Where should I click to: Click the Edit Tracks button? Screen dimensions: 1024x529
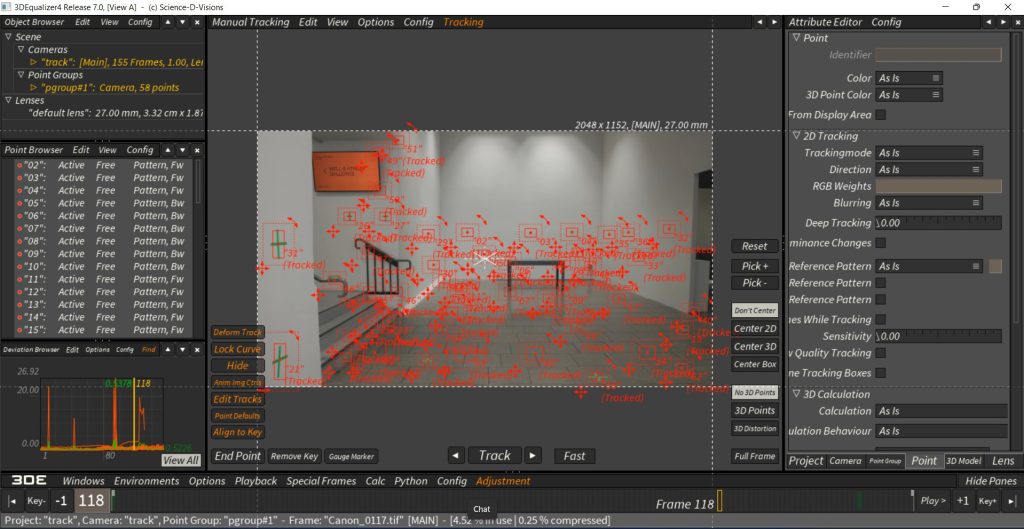pos(237,399)
